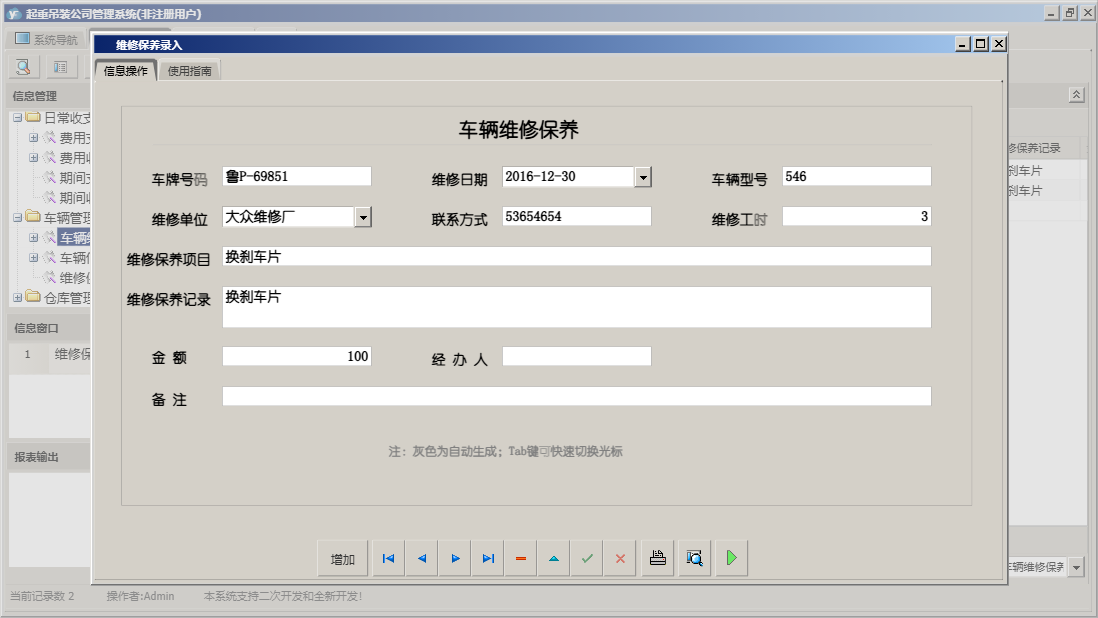Click into the 经办人 input field
The image size is (1098, 618).
coord(577,356)
